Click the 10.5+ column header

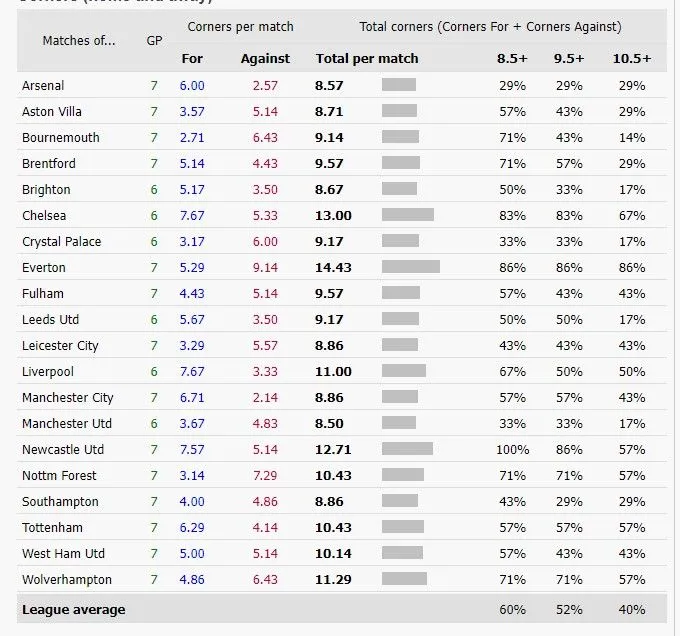click(632, 59)
